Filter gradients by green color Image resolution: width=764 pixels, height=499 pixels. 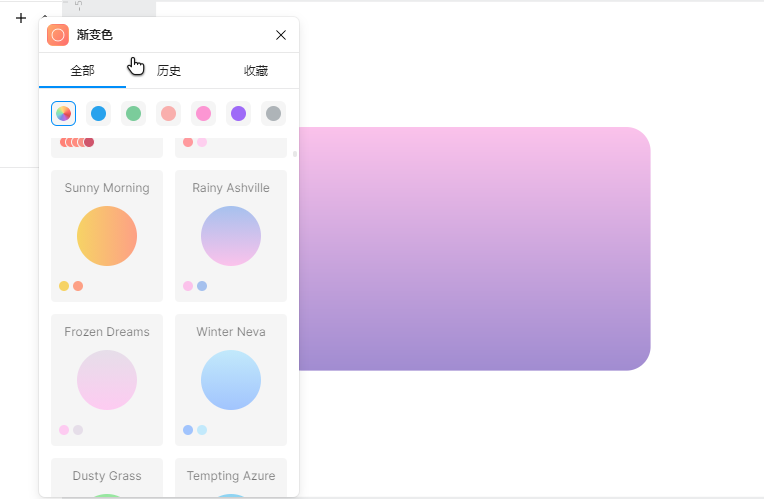pyautogui.click(x=134, y=114)
